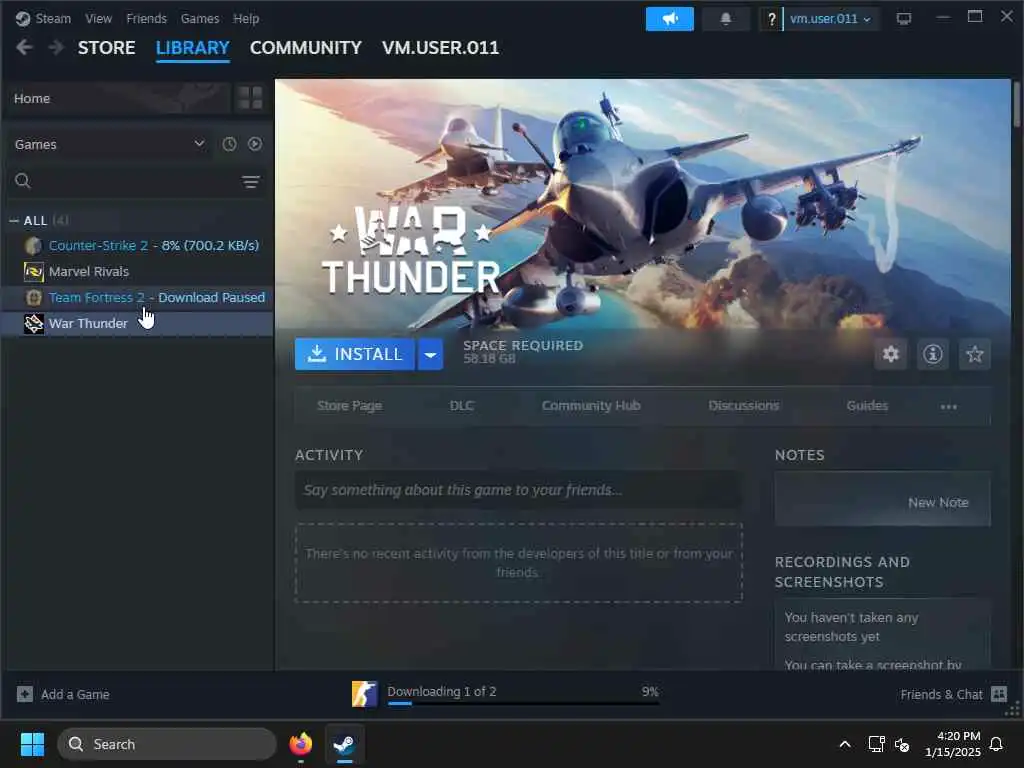
Task: Open the Discussions link
Action: (x=744, y=406)
